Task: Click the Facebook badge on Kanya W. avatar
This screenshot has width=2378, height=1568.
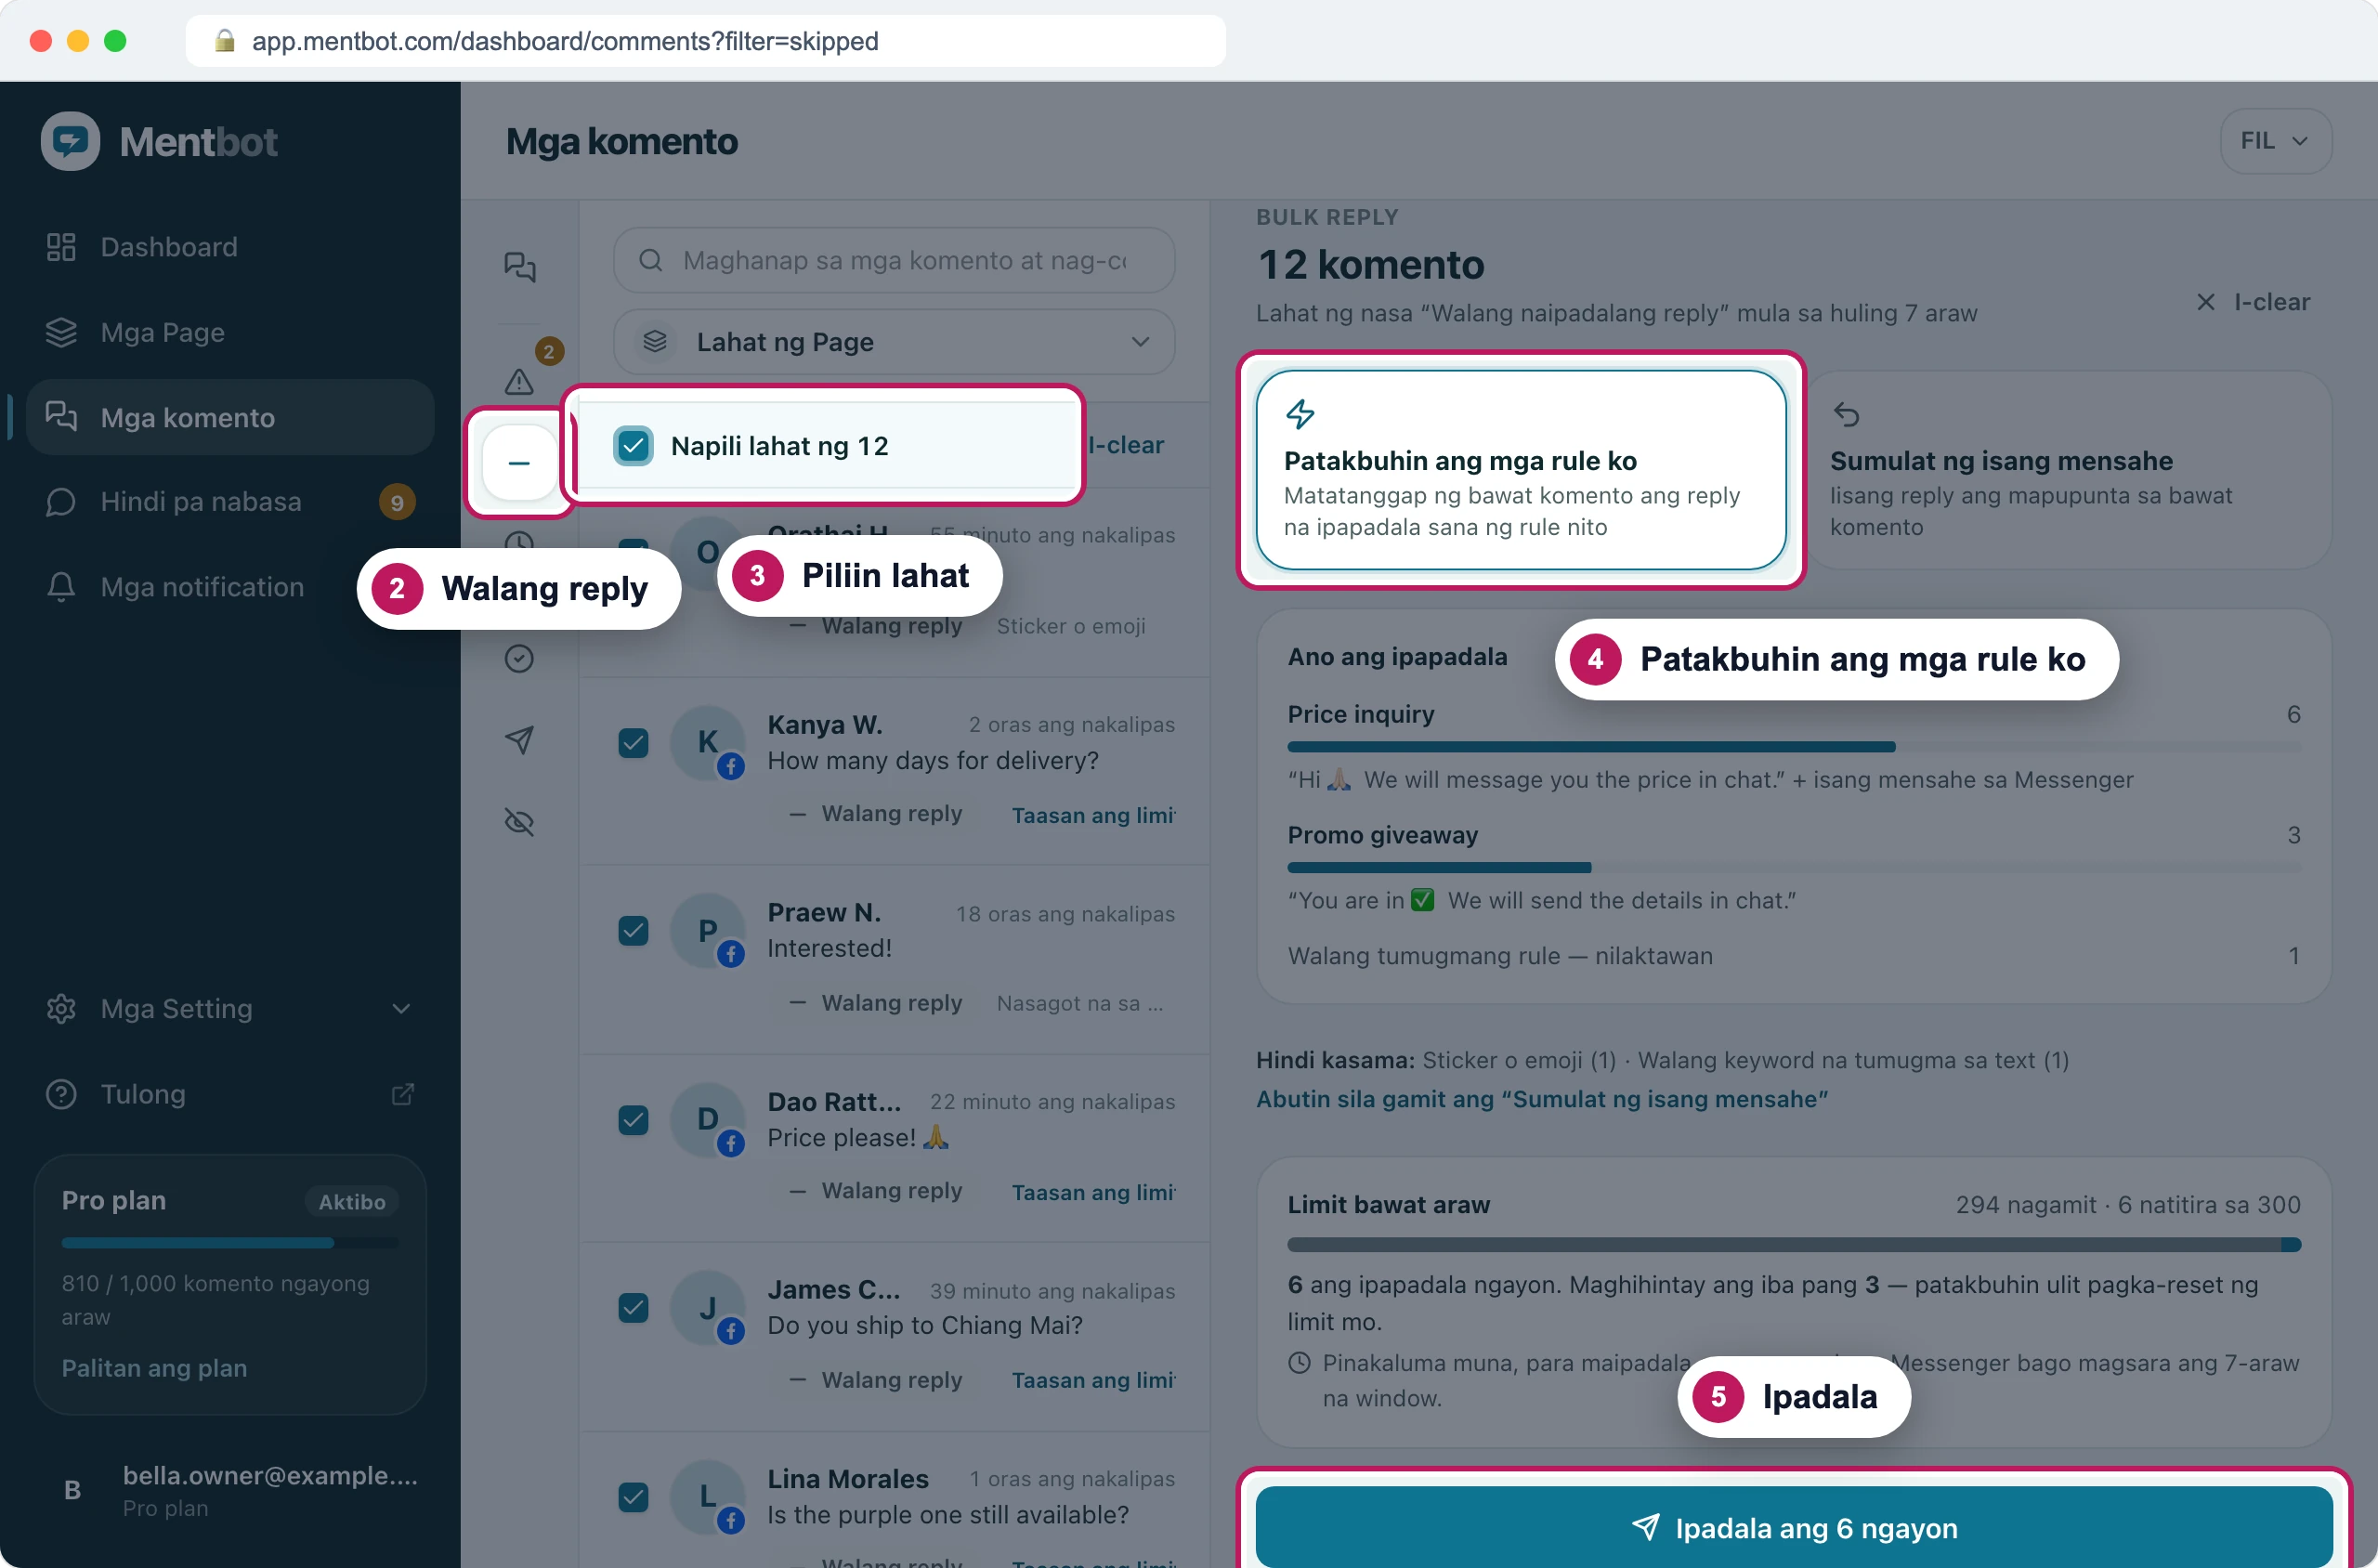Action: point(731,766)
